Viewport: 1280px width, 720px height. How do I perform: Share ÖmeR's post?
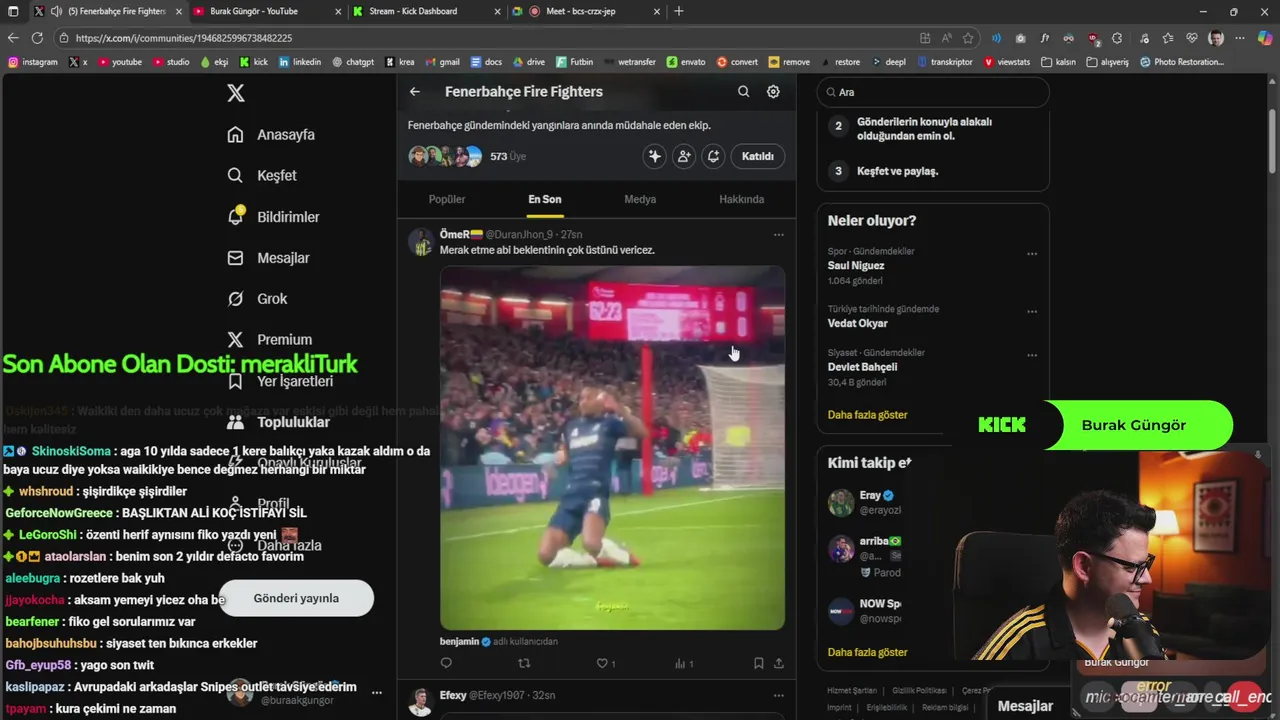coord(778,663)
